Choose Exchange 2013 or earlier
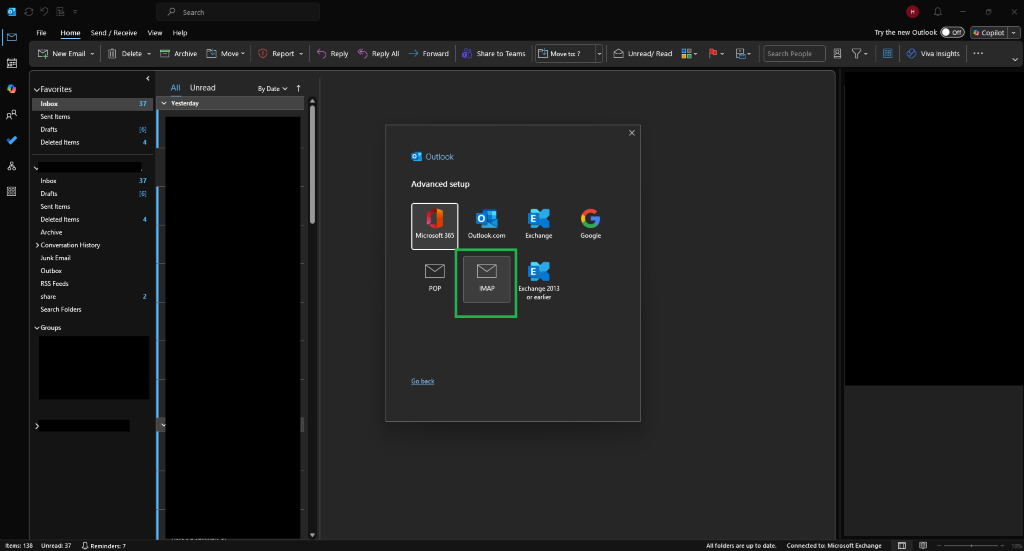The height and width of the screenshot is (551, 1024). coord(539,281)
